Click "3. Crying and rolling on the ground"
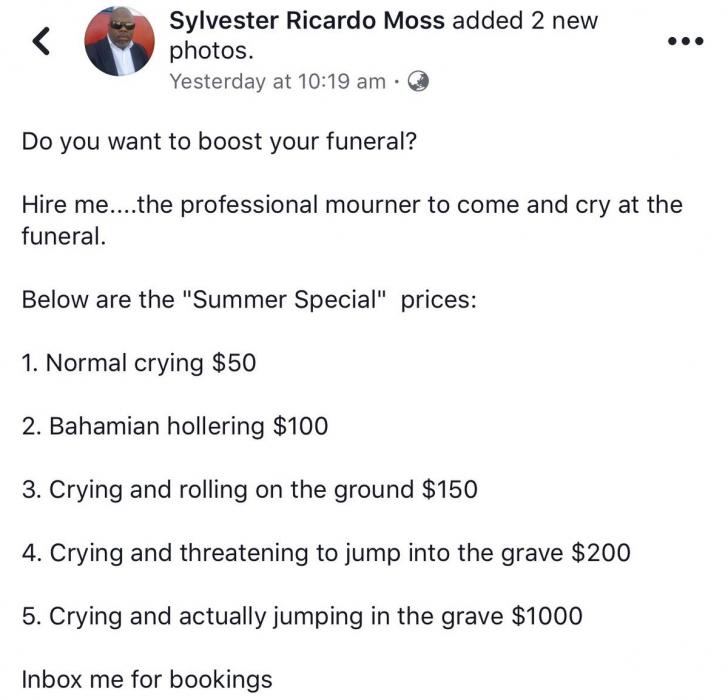Screen dimensions: 728x700 pyautogui.click(x=217, y=490)
